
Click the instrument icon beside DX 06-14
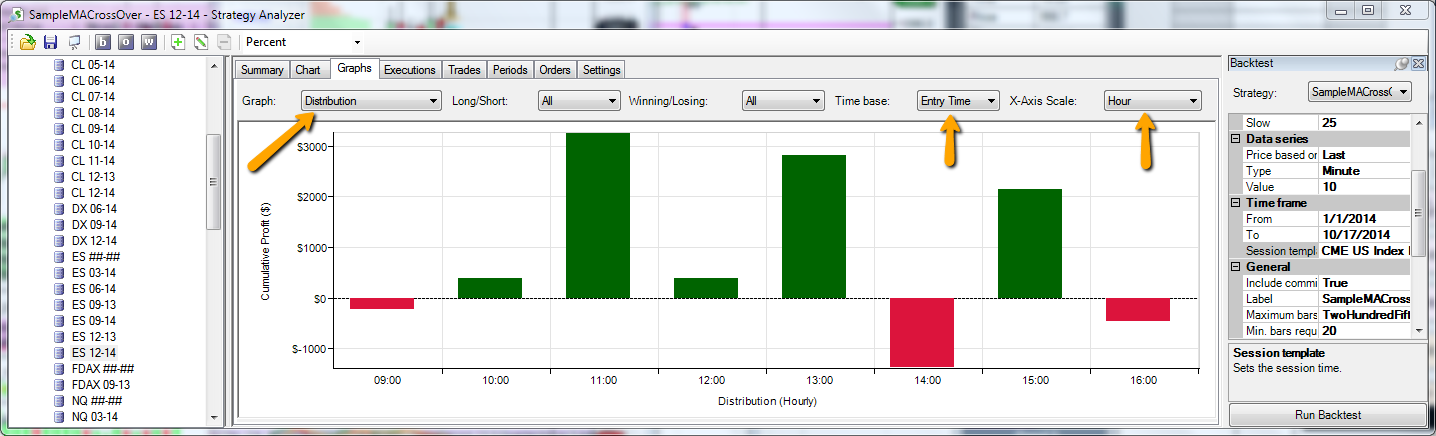tap(59, 209)
